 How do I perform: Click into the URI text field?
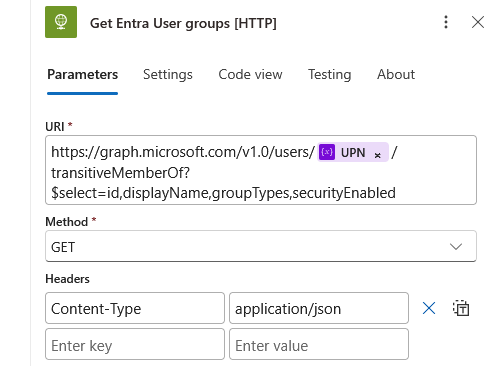coord(261,170)
